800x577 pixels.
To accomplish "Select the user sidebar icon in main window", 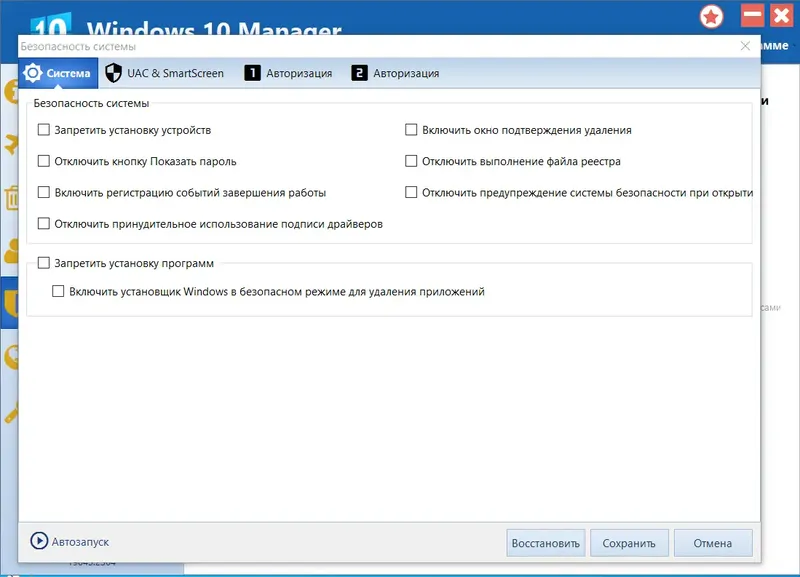I will [x=12, y=251].
